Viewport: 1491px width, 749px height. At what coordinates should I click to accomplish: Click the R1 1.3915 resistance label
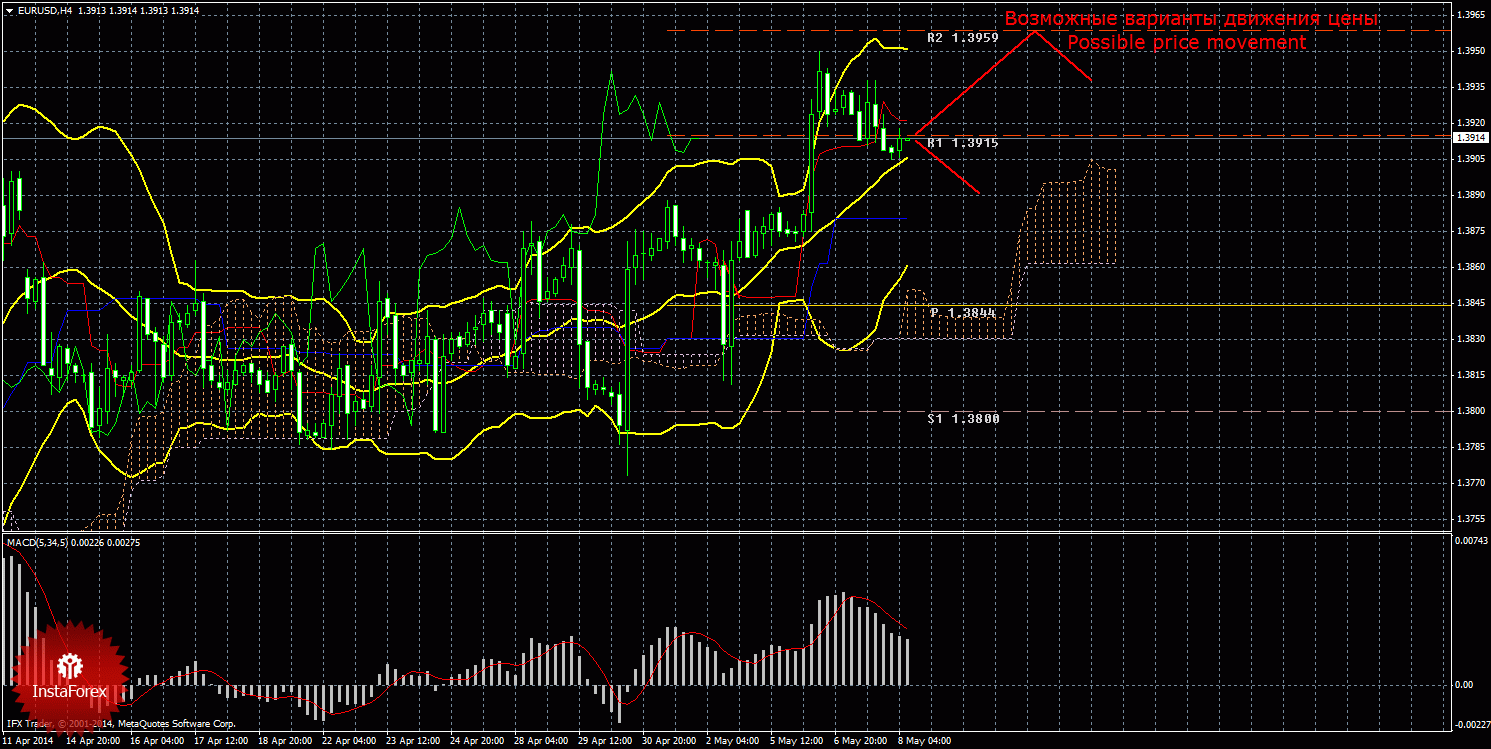coord(963,143)
